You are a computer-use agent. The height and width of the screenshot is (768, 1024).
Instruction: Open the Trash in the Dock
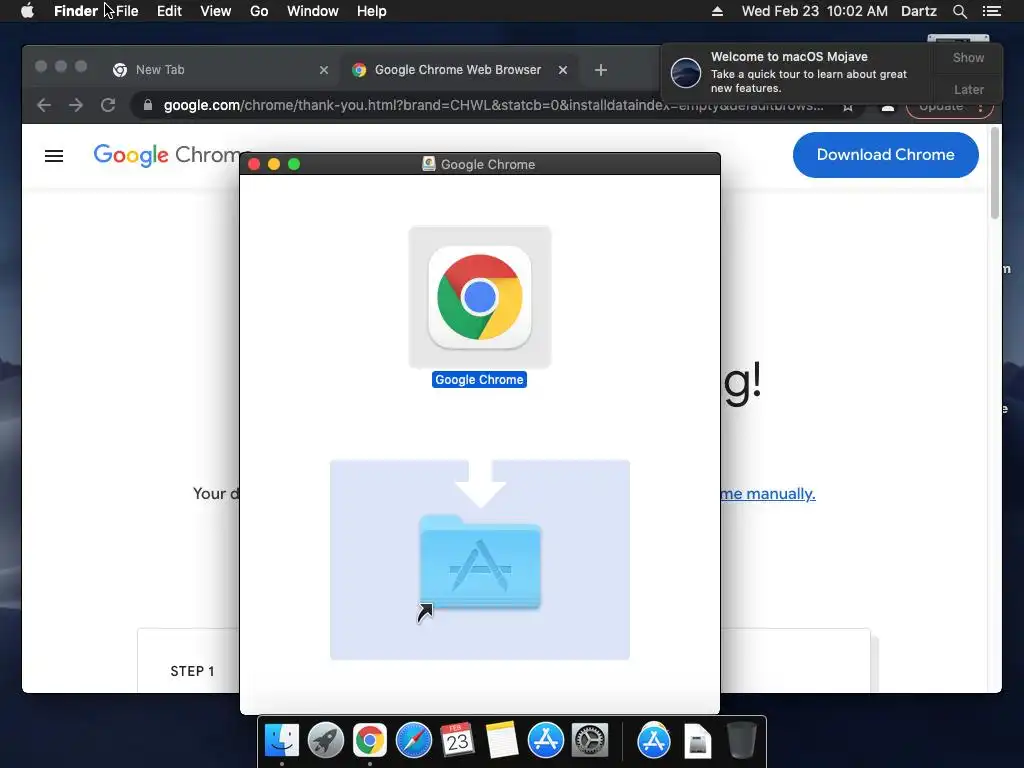point(742,741)
